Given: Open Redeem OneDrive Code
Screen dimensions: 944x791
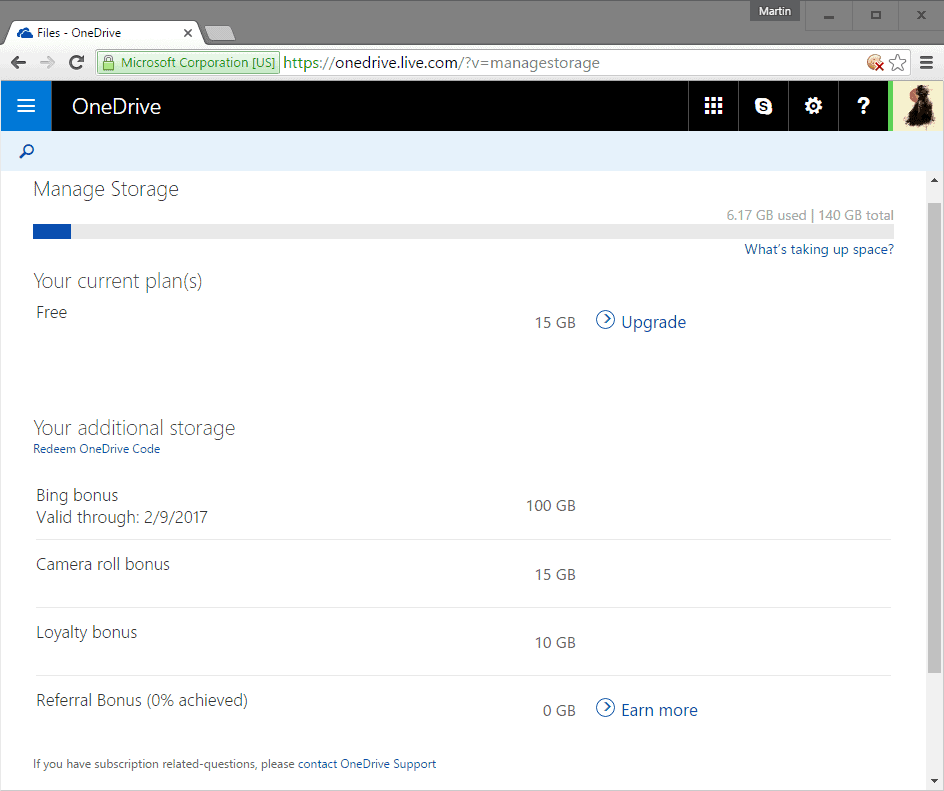Looking at the screenshot, I should 96,448.
